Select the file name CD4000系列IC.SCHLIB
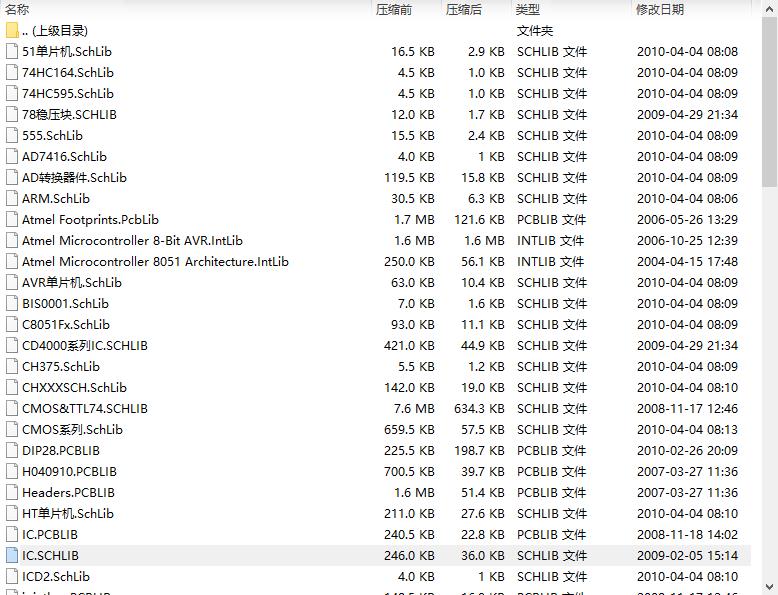Screen dimensions: 778x595 [85, 346]
